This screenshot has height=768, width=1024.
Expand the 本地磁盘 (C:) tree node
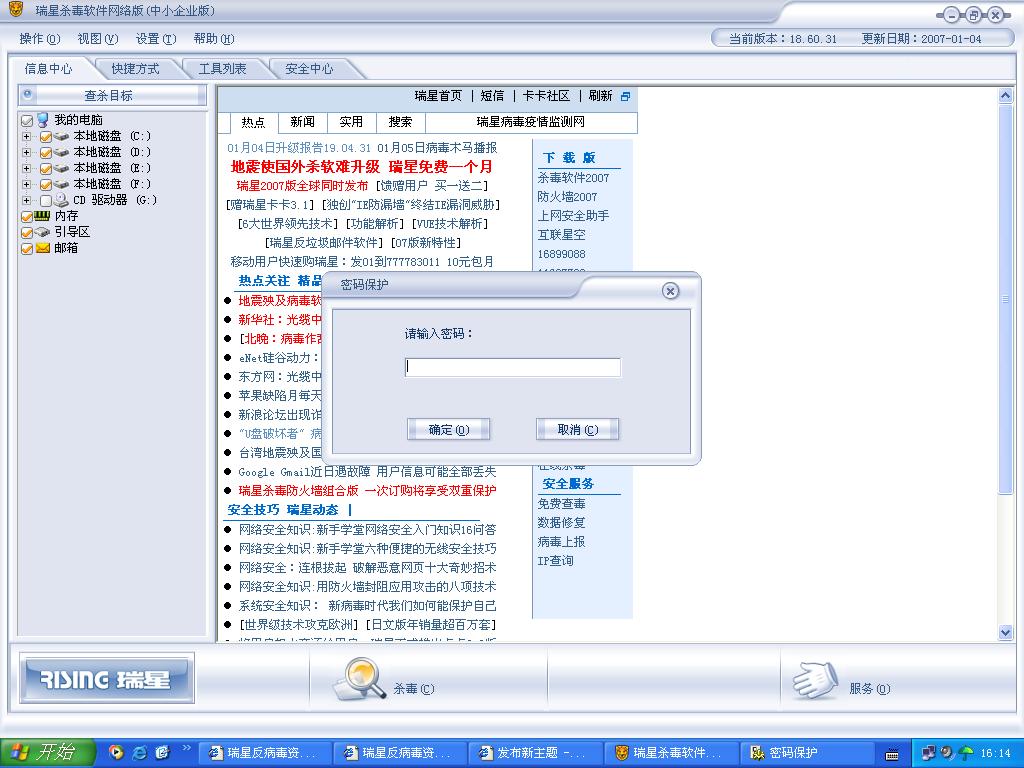point(27,136)
